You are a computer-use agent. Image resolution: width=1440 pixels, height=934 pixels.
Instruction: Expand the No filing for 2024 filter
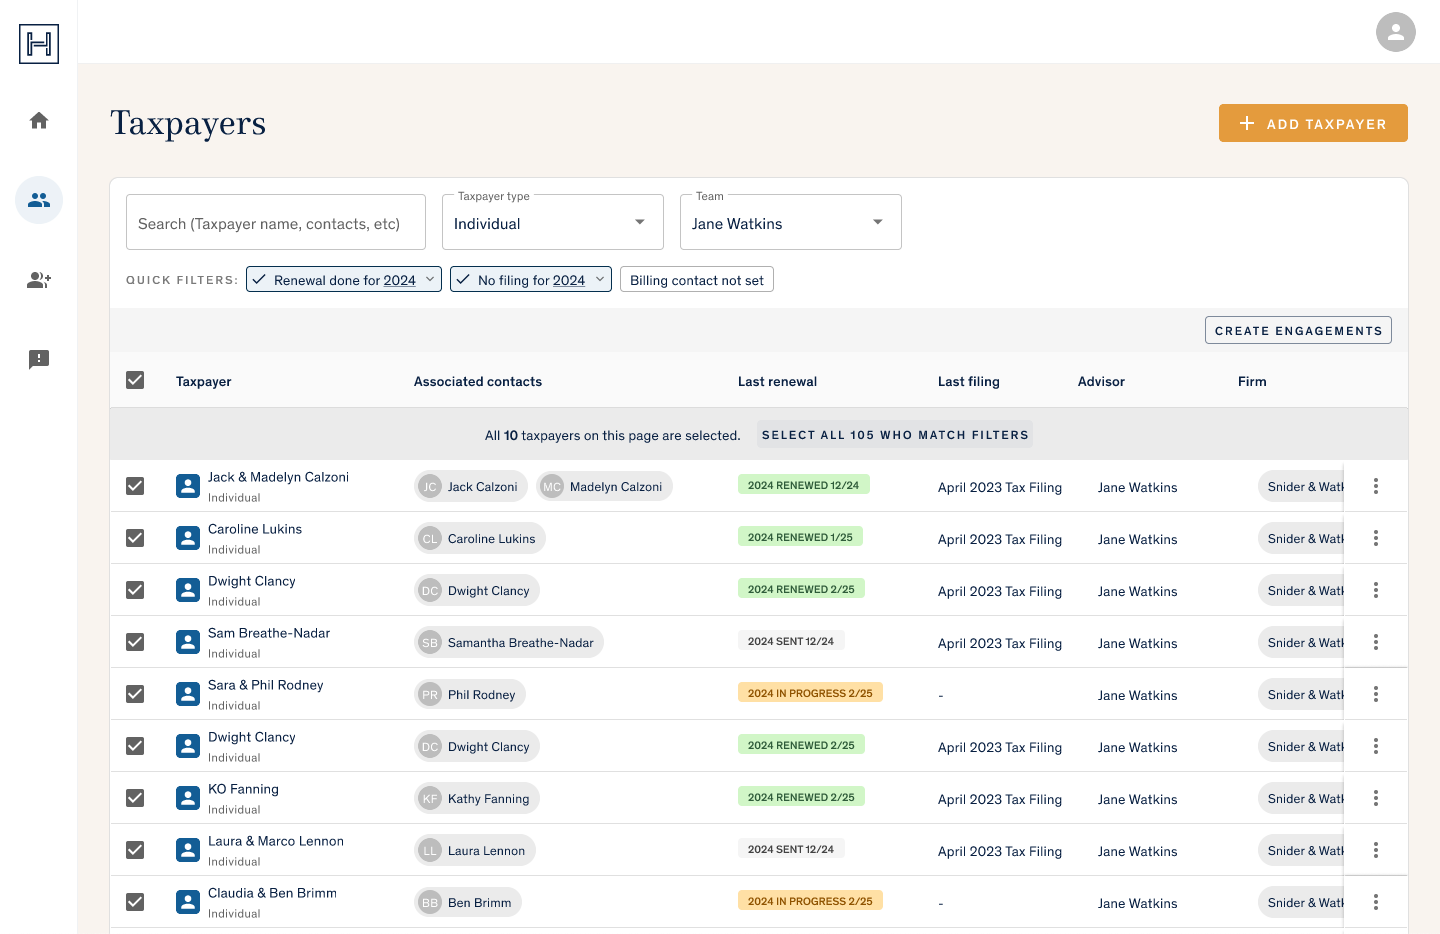(x=600, y=279)
